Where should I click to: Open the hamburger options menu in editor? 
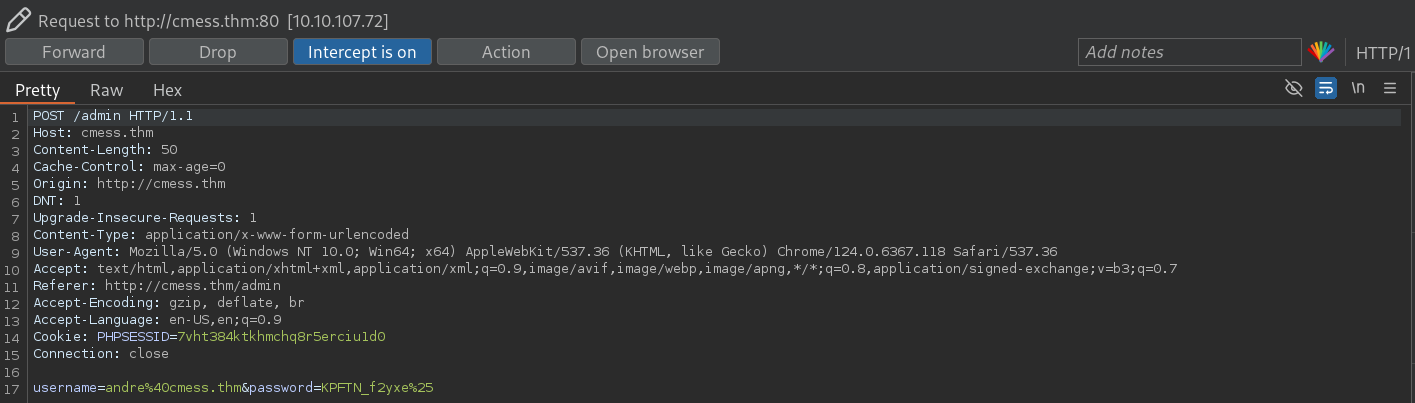tap(1390, 88)
